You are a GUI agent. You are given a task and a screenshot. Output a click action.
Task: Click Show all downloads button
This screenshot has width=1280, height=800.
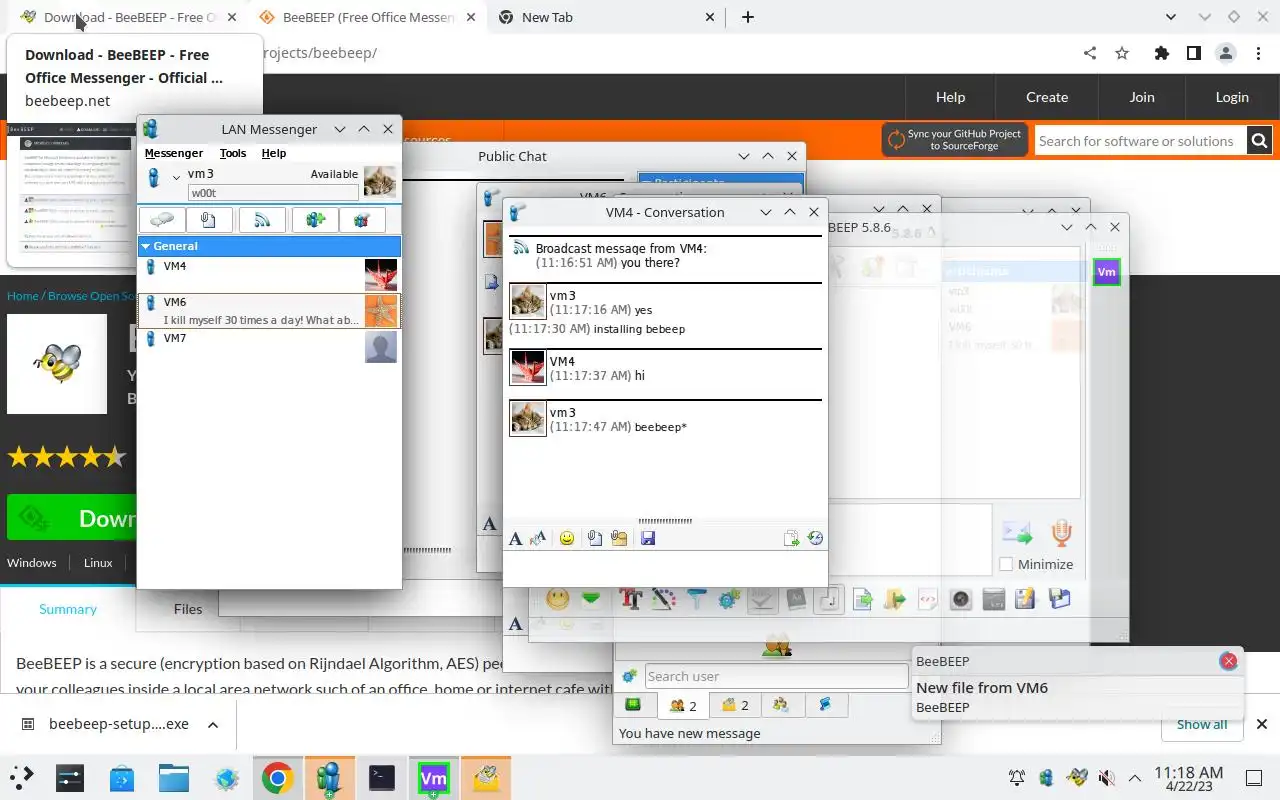click(x=1202, y=724)
